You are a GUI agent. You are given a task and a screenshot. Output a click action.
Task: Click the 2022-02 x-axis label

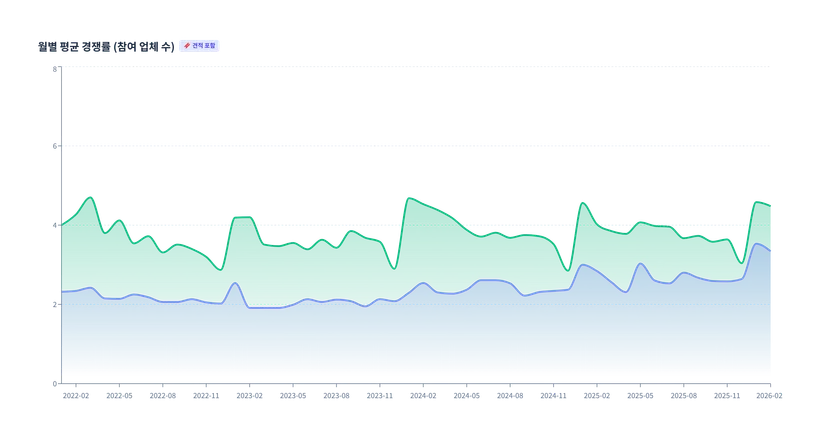(76, 396)
